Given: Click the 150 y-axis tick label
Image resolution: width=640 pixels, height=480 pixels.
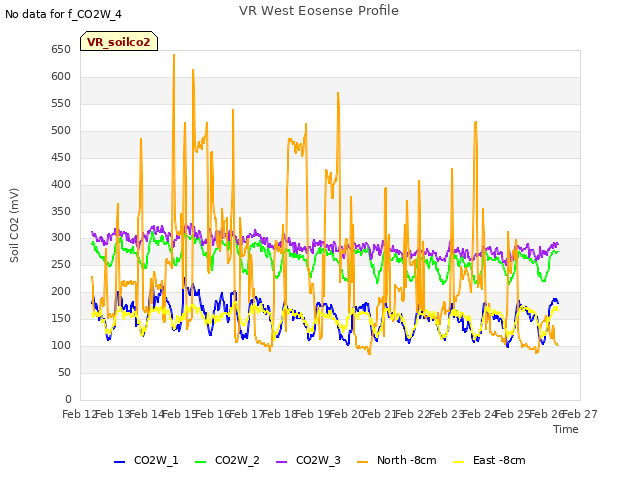Looking at the screenshot, I should click(61, 318).
